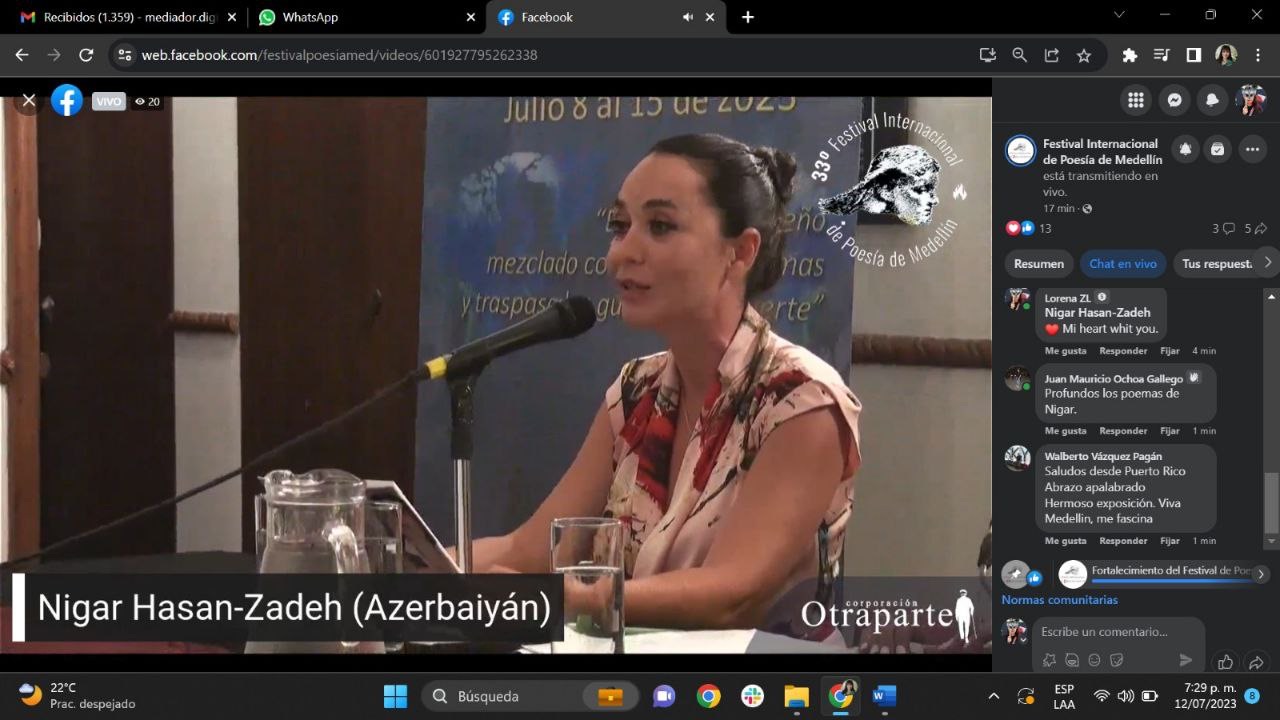
Task: Select the Chat en vivo tab
Action: click(1122, 264)
